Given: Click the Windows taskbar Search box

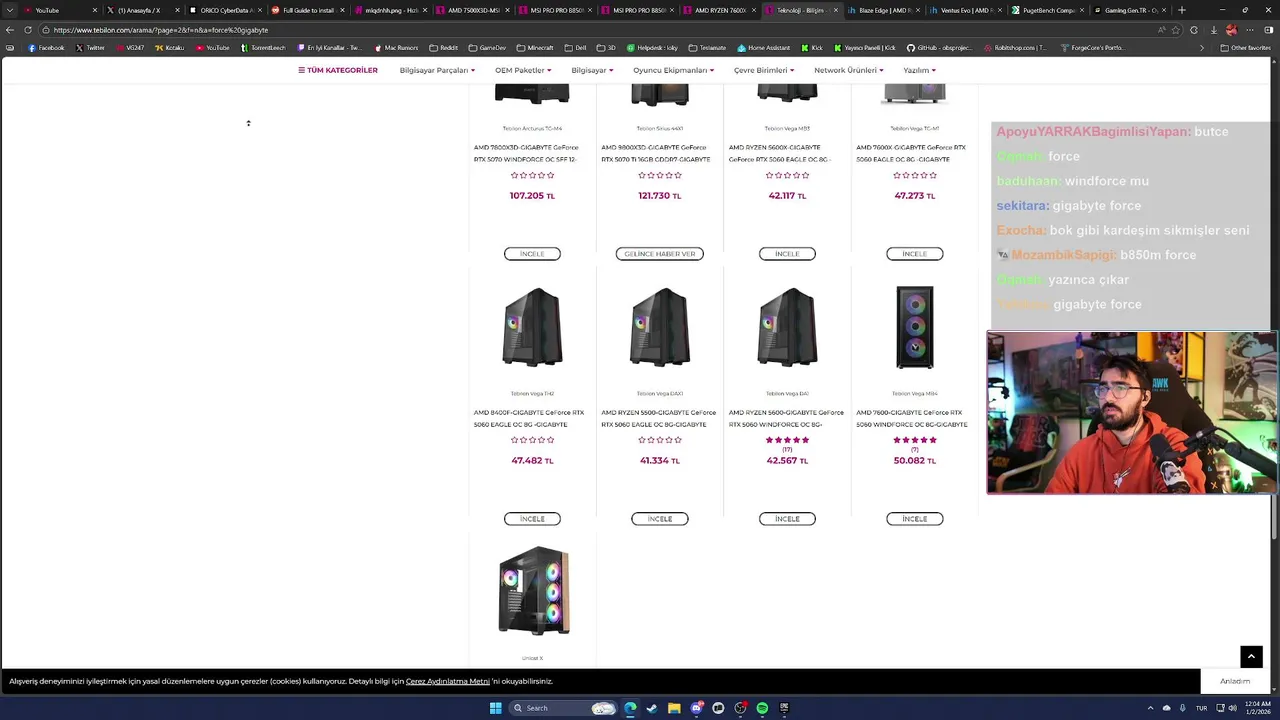Looking at the screenshot, I should point(563,708).
